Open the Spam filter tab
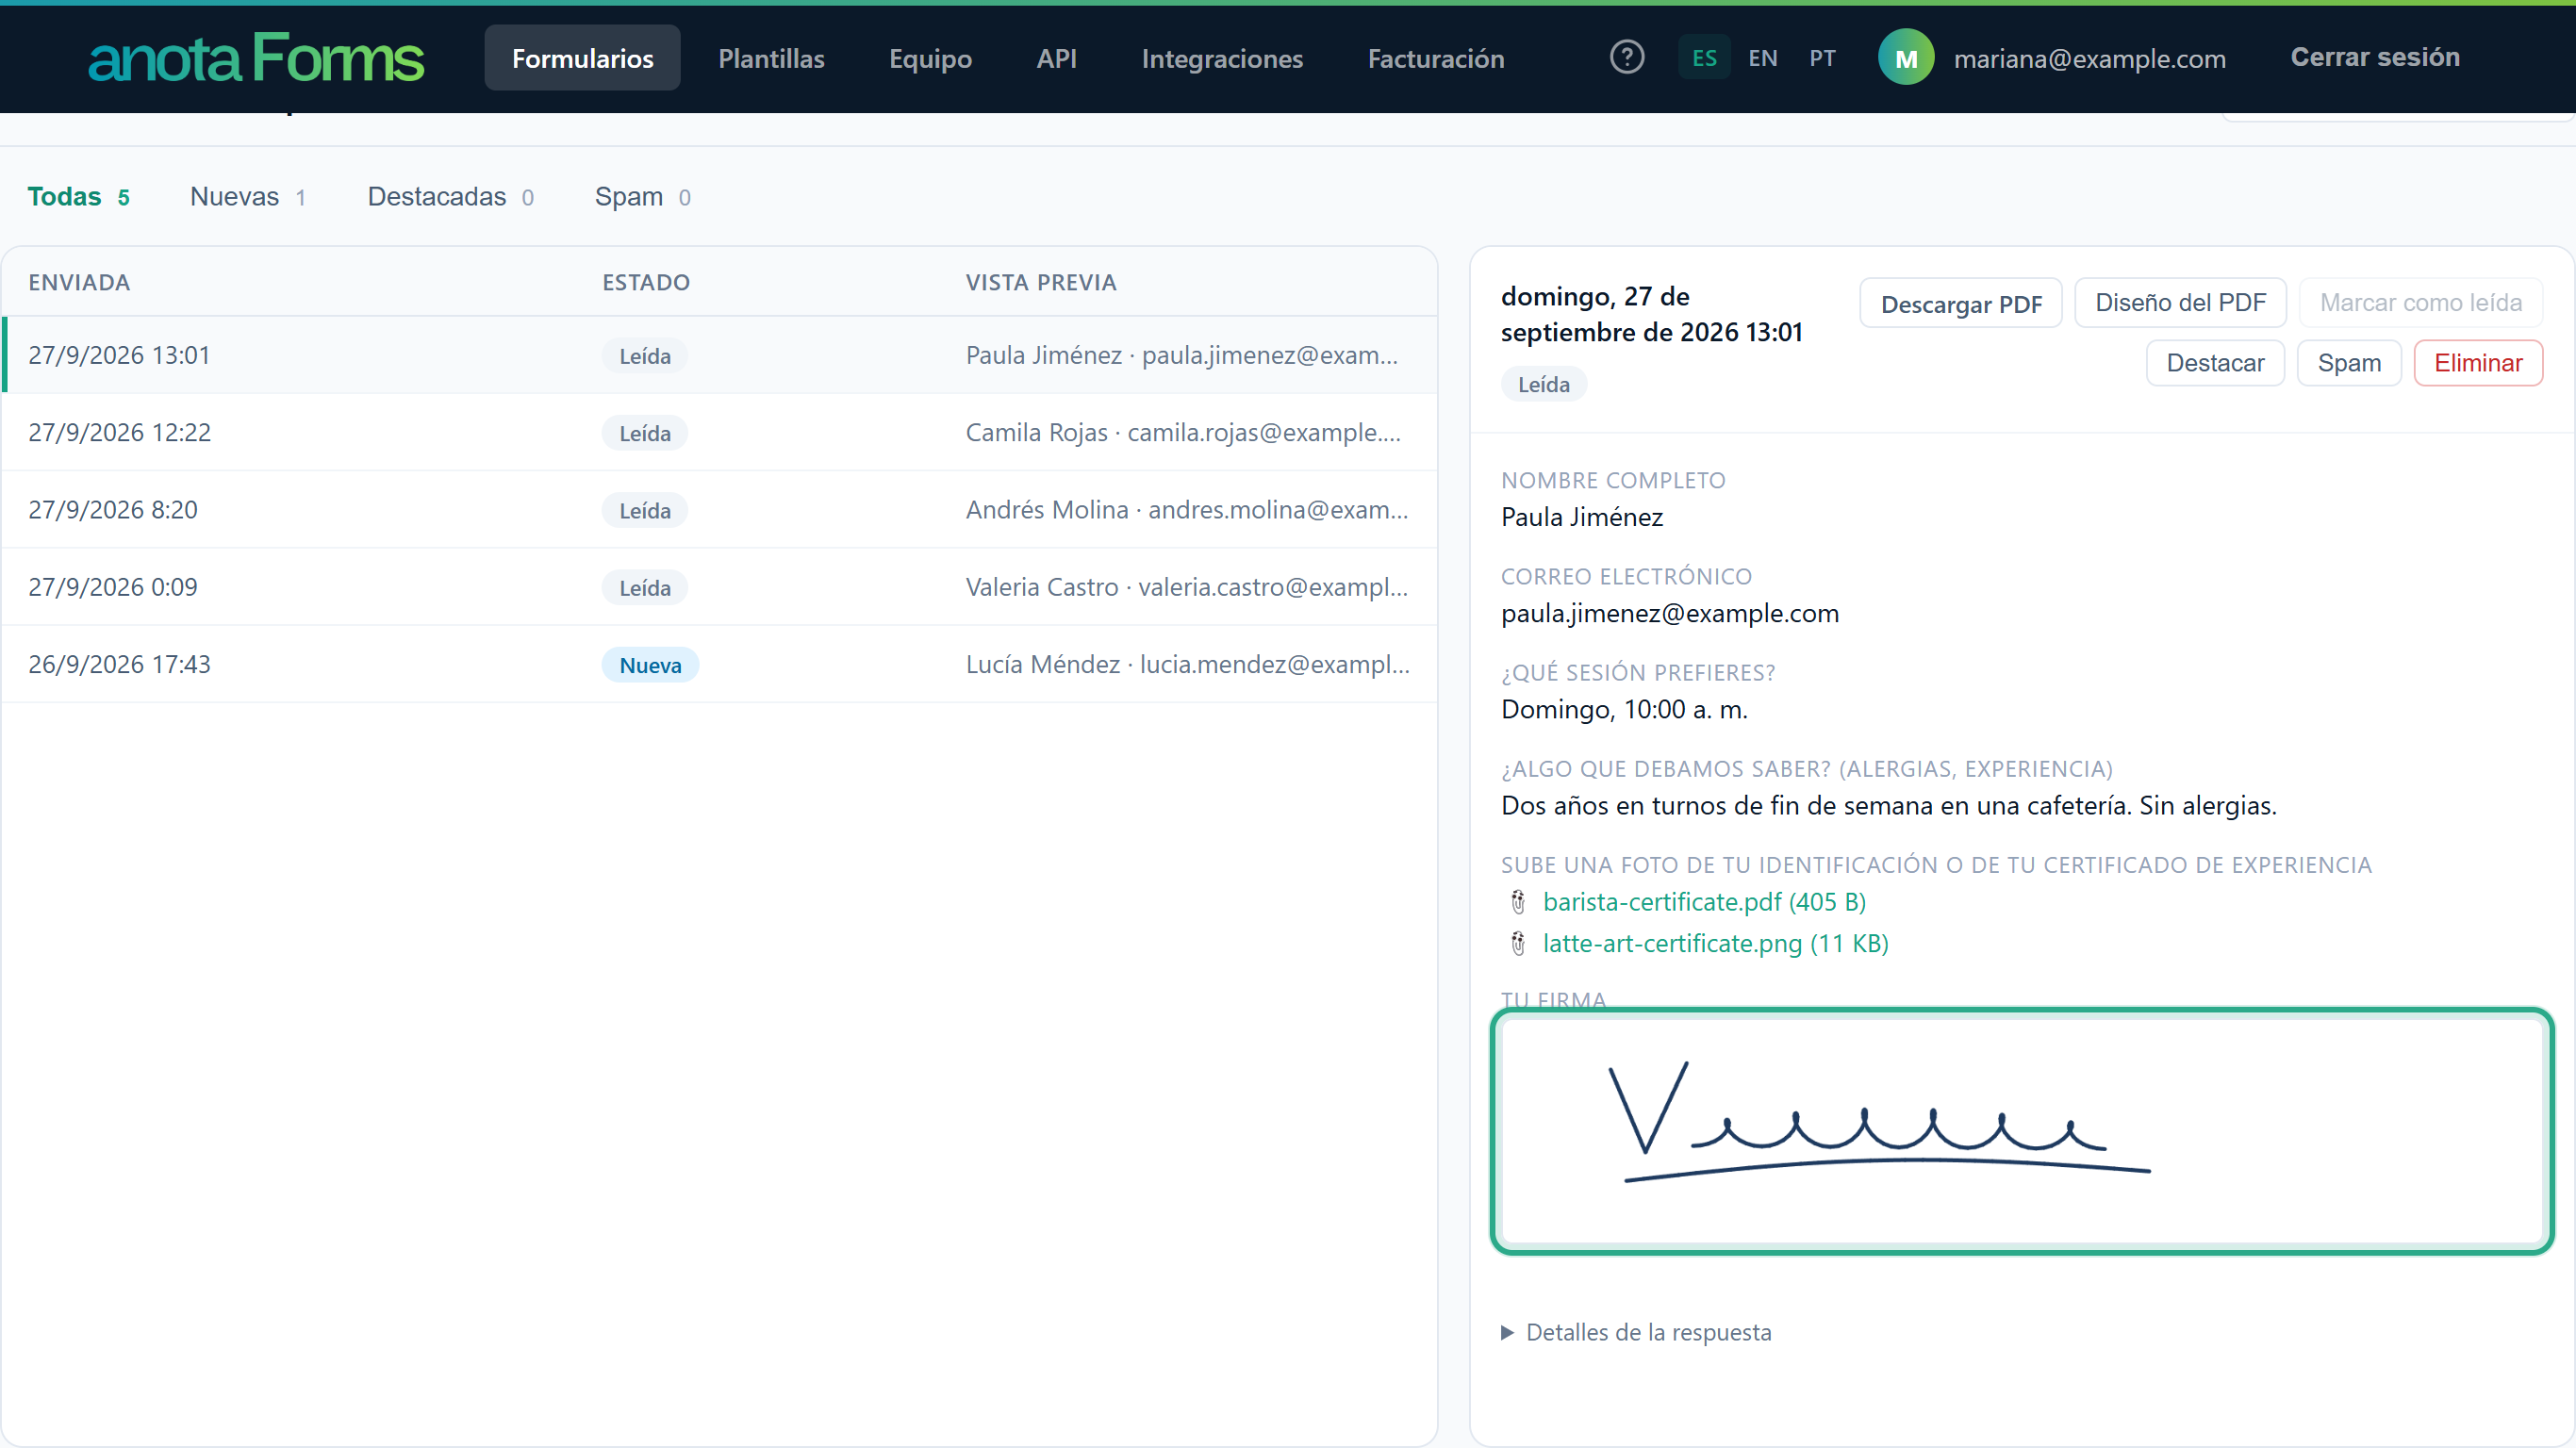Image resolution: width=2576 pixels, height=1448 pixels. tap(643, 196)
